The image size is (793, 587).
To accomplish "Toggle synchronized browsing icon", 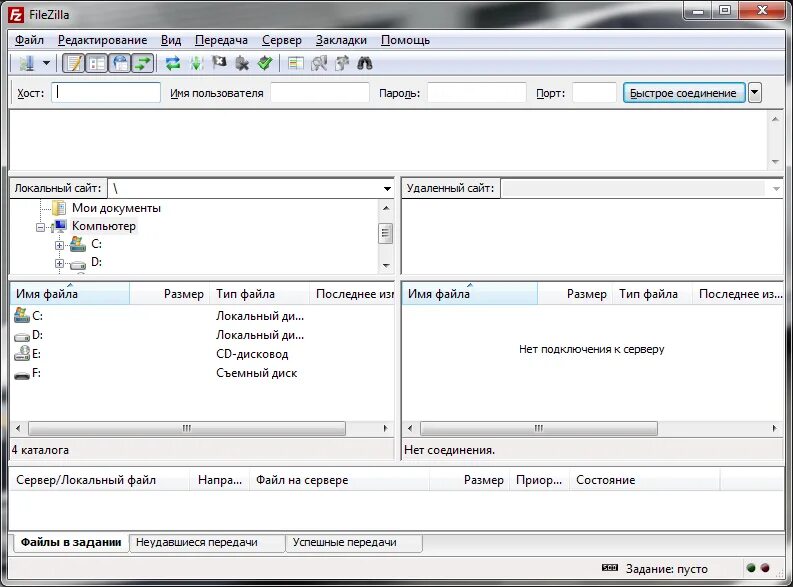I will coord(342,63).
